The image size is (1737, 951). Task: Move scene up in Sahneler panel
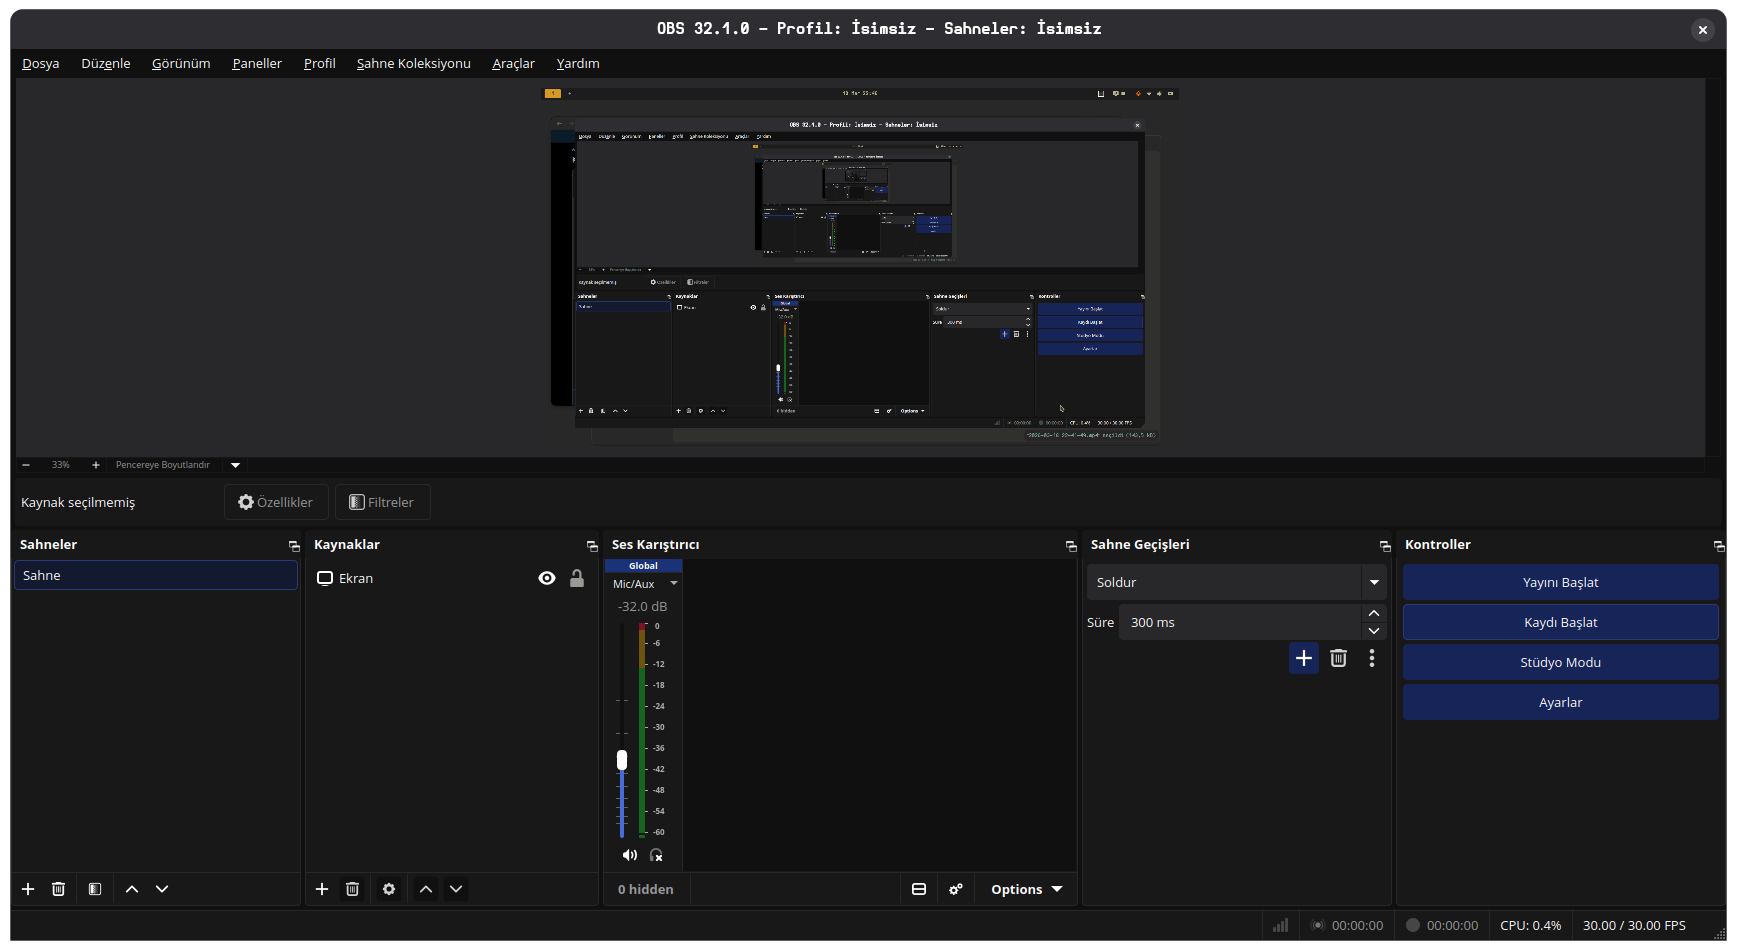pyautogui.click(x=132, y=889)
